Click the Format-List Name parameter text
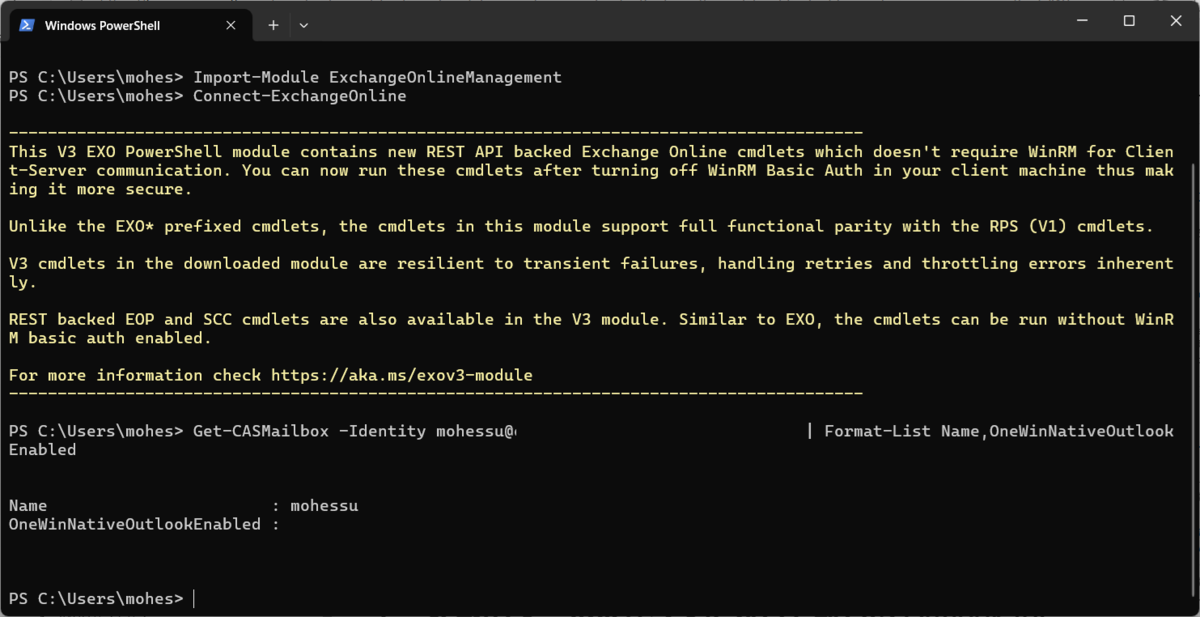The height and width of the screenshot is (617, 1200). (903, 431)
